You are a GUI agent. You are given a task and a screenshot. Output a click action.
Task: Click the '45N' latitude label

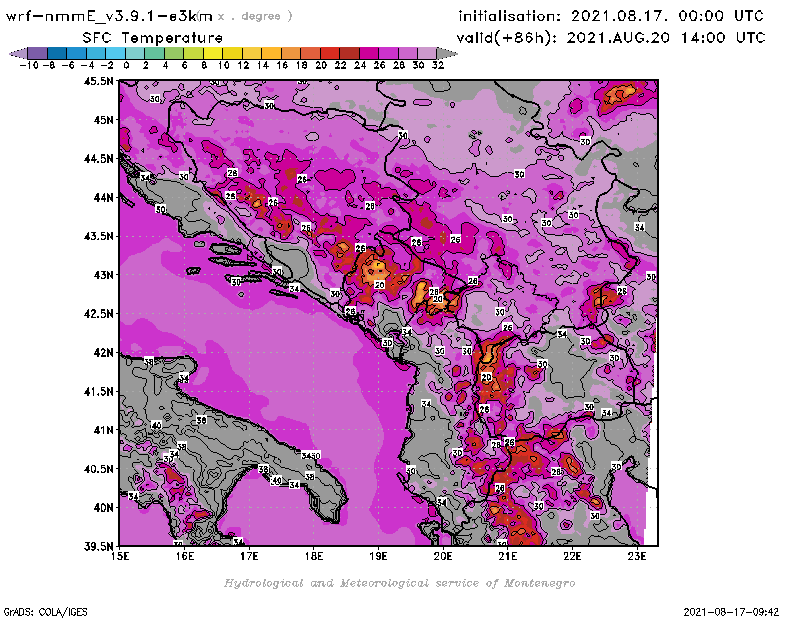click(103, 120)
